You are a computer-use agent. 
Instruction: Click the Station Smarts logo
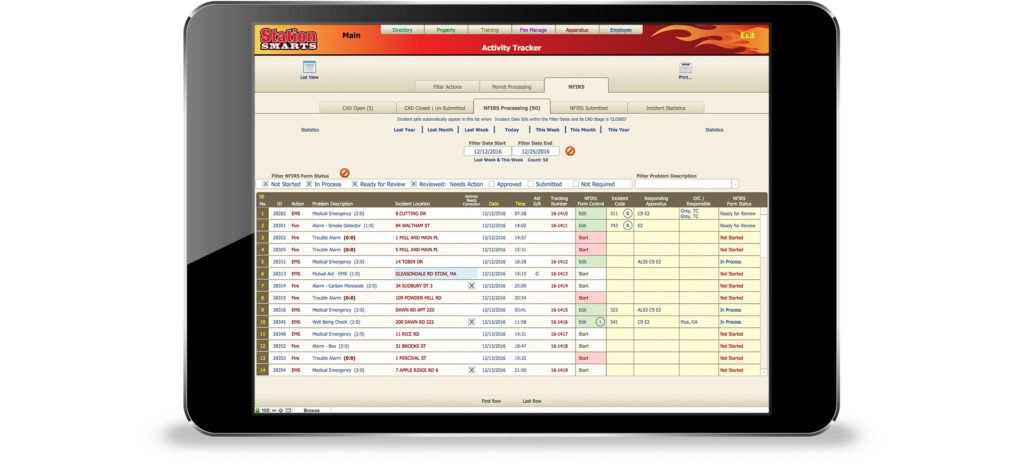287,40
